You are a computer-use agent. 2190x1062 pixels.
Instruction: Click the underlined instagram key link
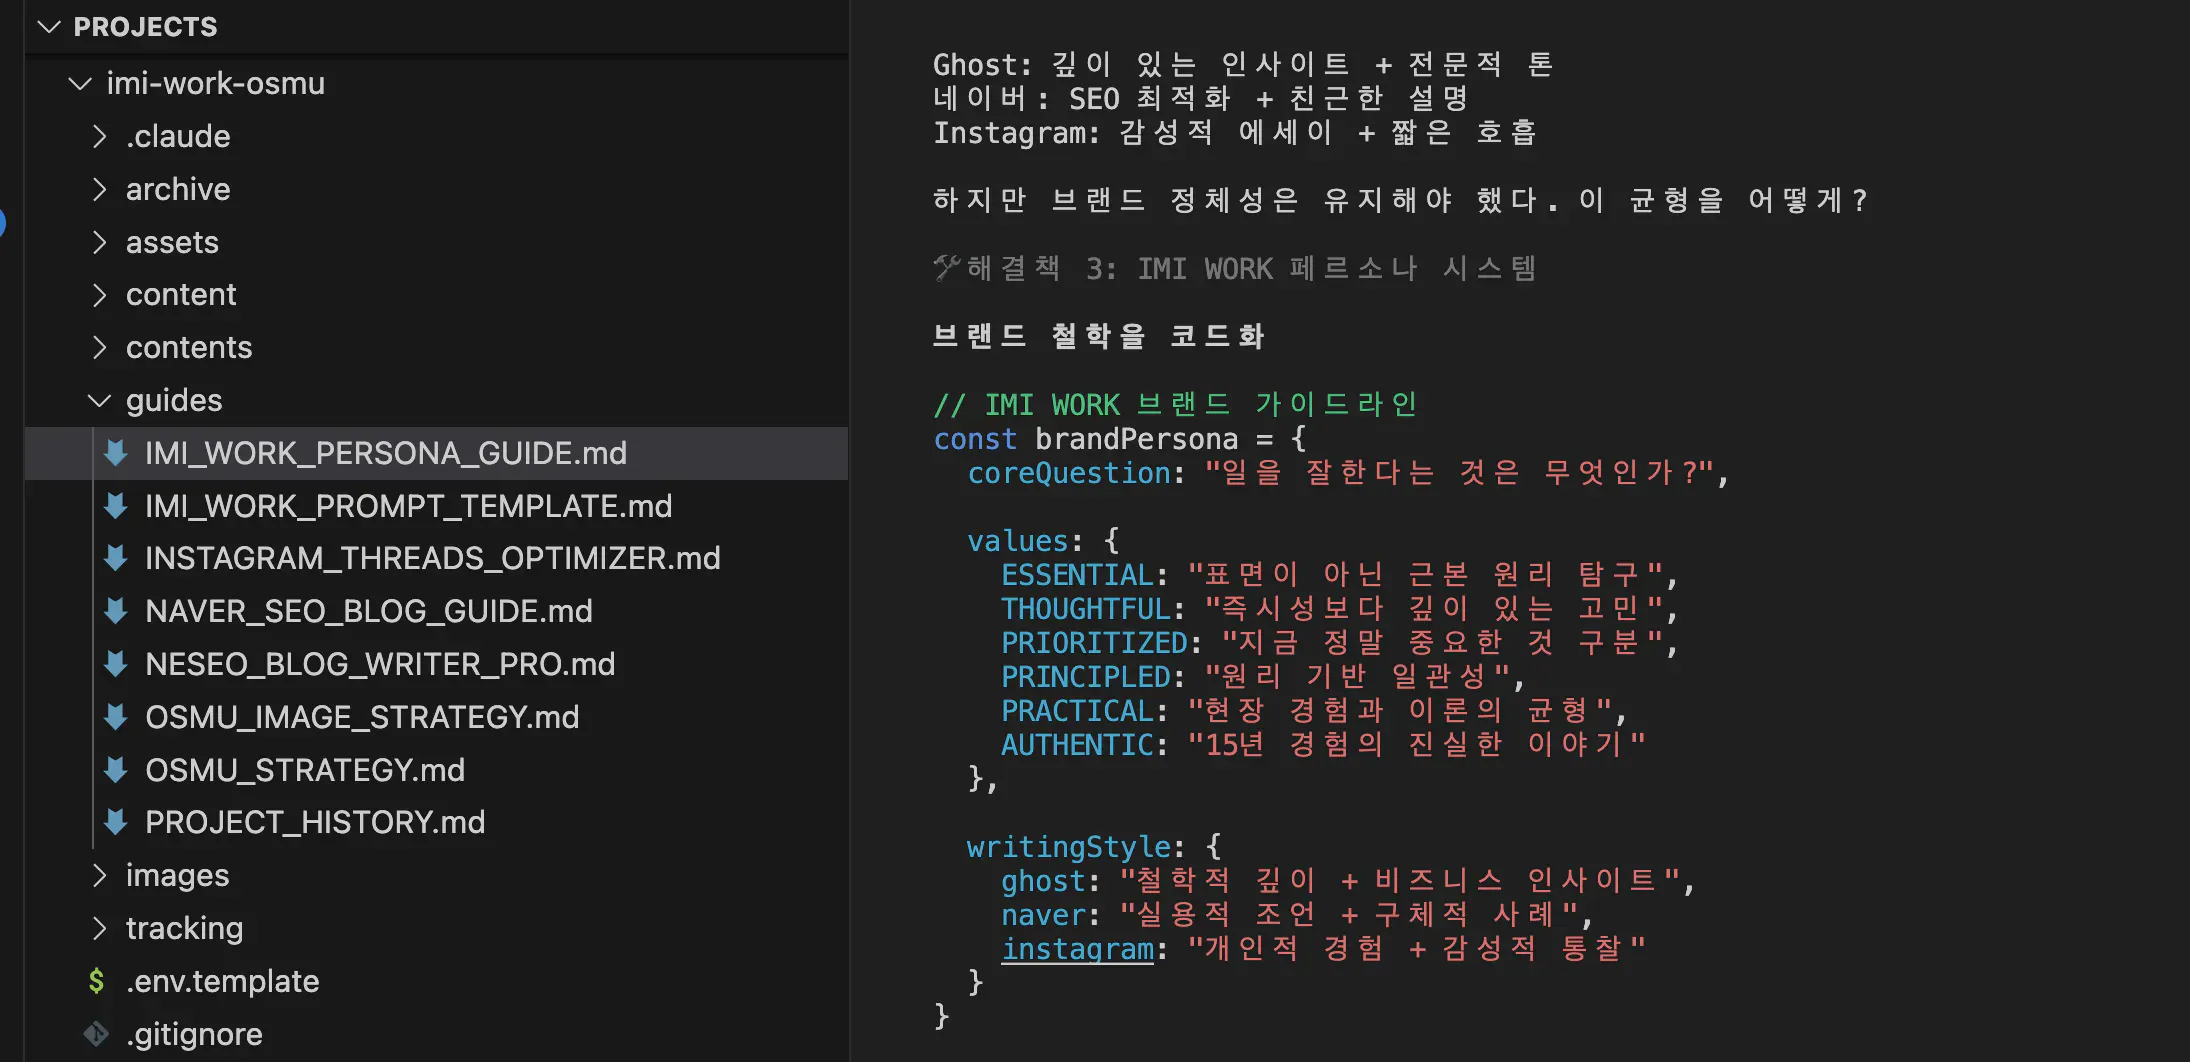point(1078,949)
